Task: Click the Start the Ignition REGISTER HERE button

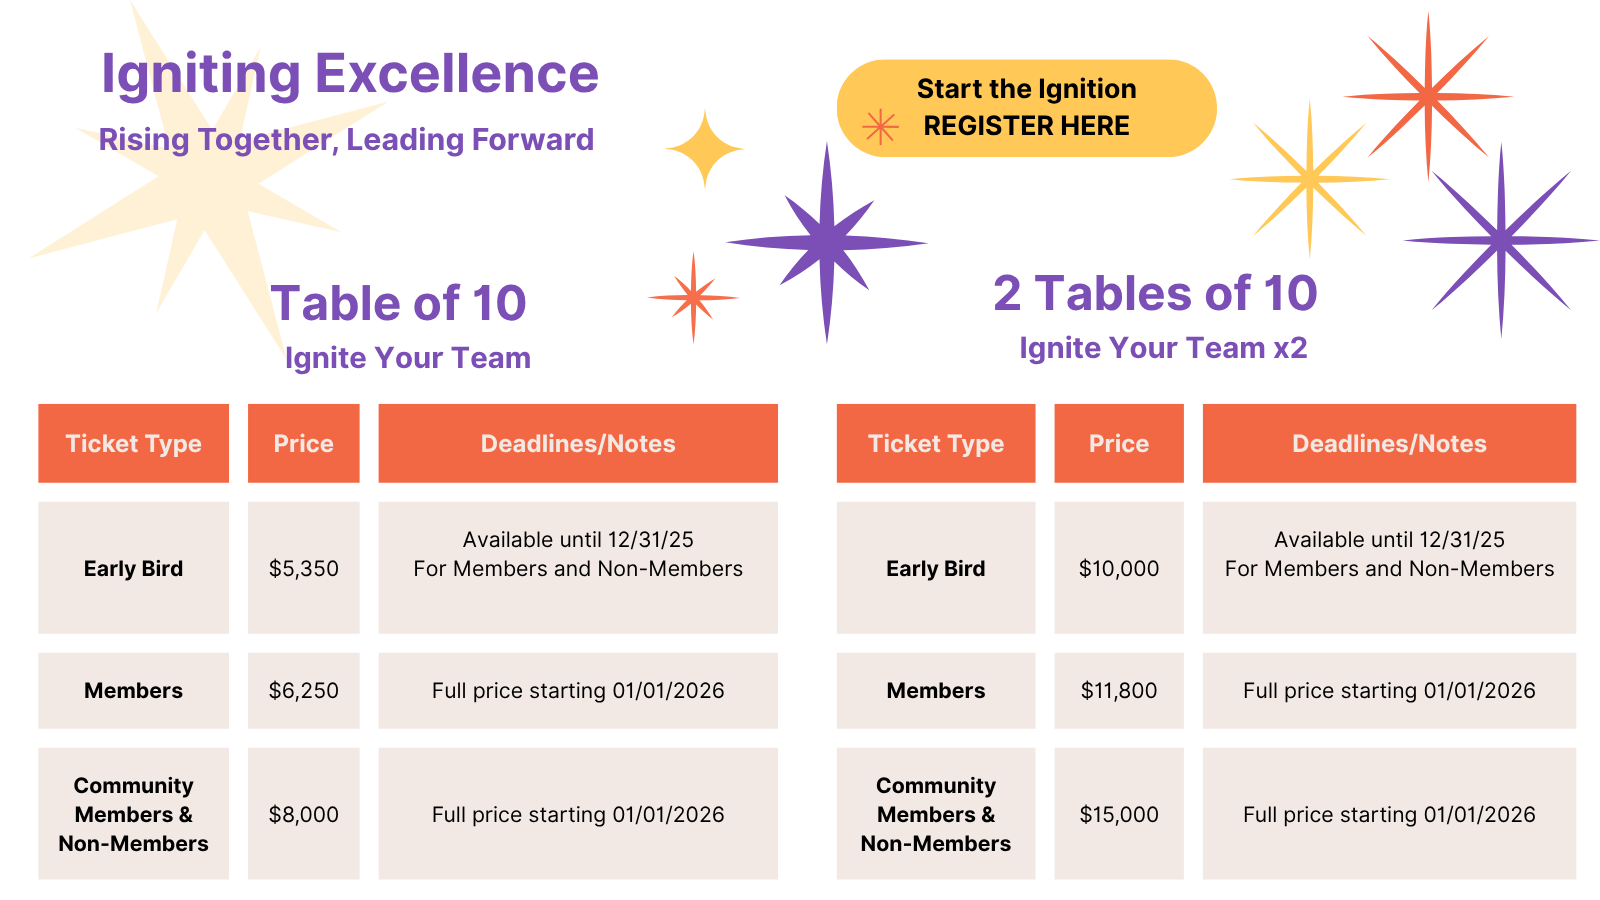Action: (1026, 108)
